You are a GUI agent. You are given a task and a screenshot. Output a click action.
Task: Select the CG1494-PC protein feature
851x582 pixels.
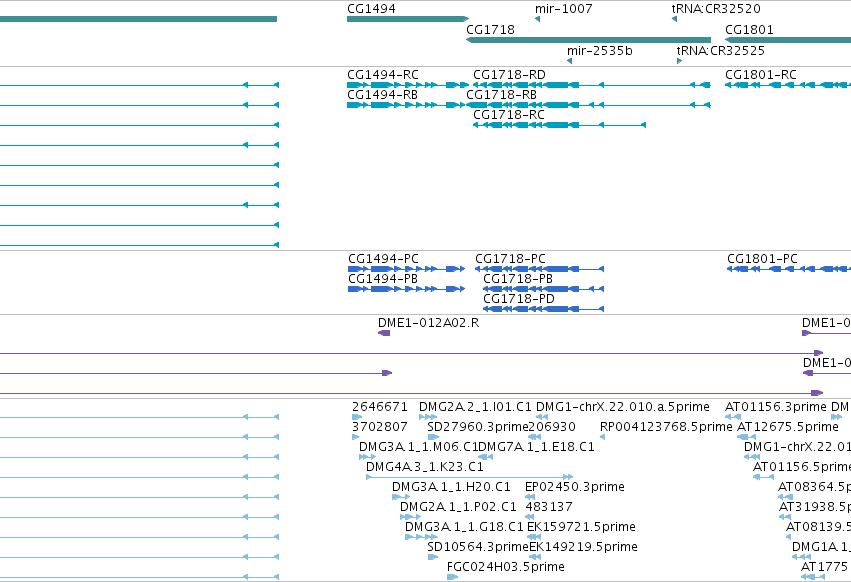[407, 269]
